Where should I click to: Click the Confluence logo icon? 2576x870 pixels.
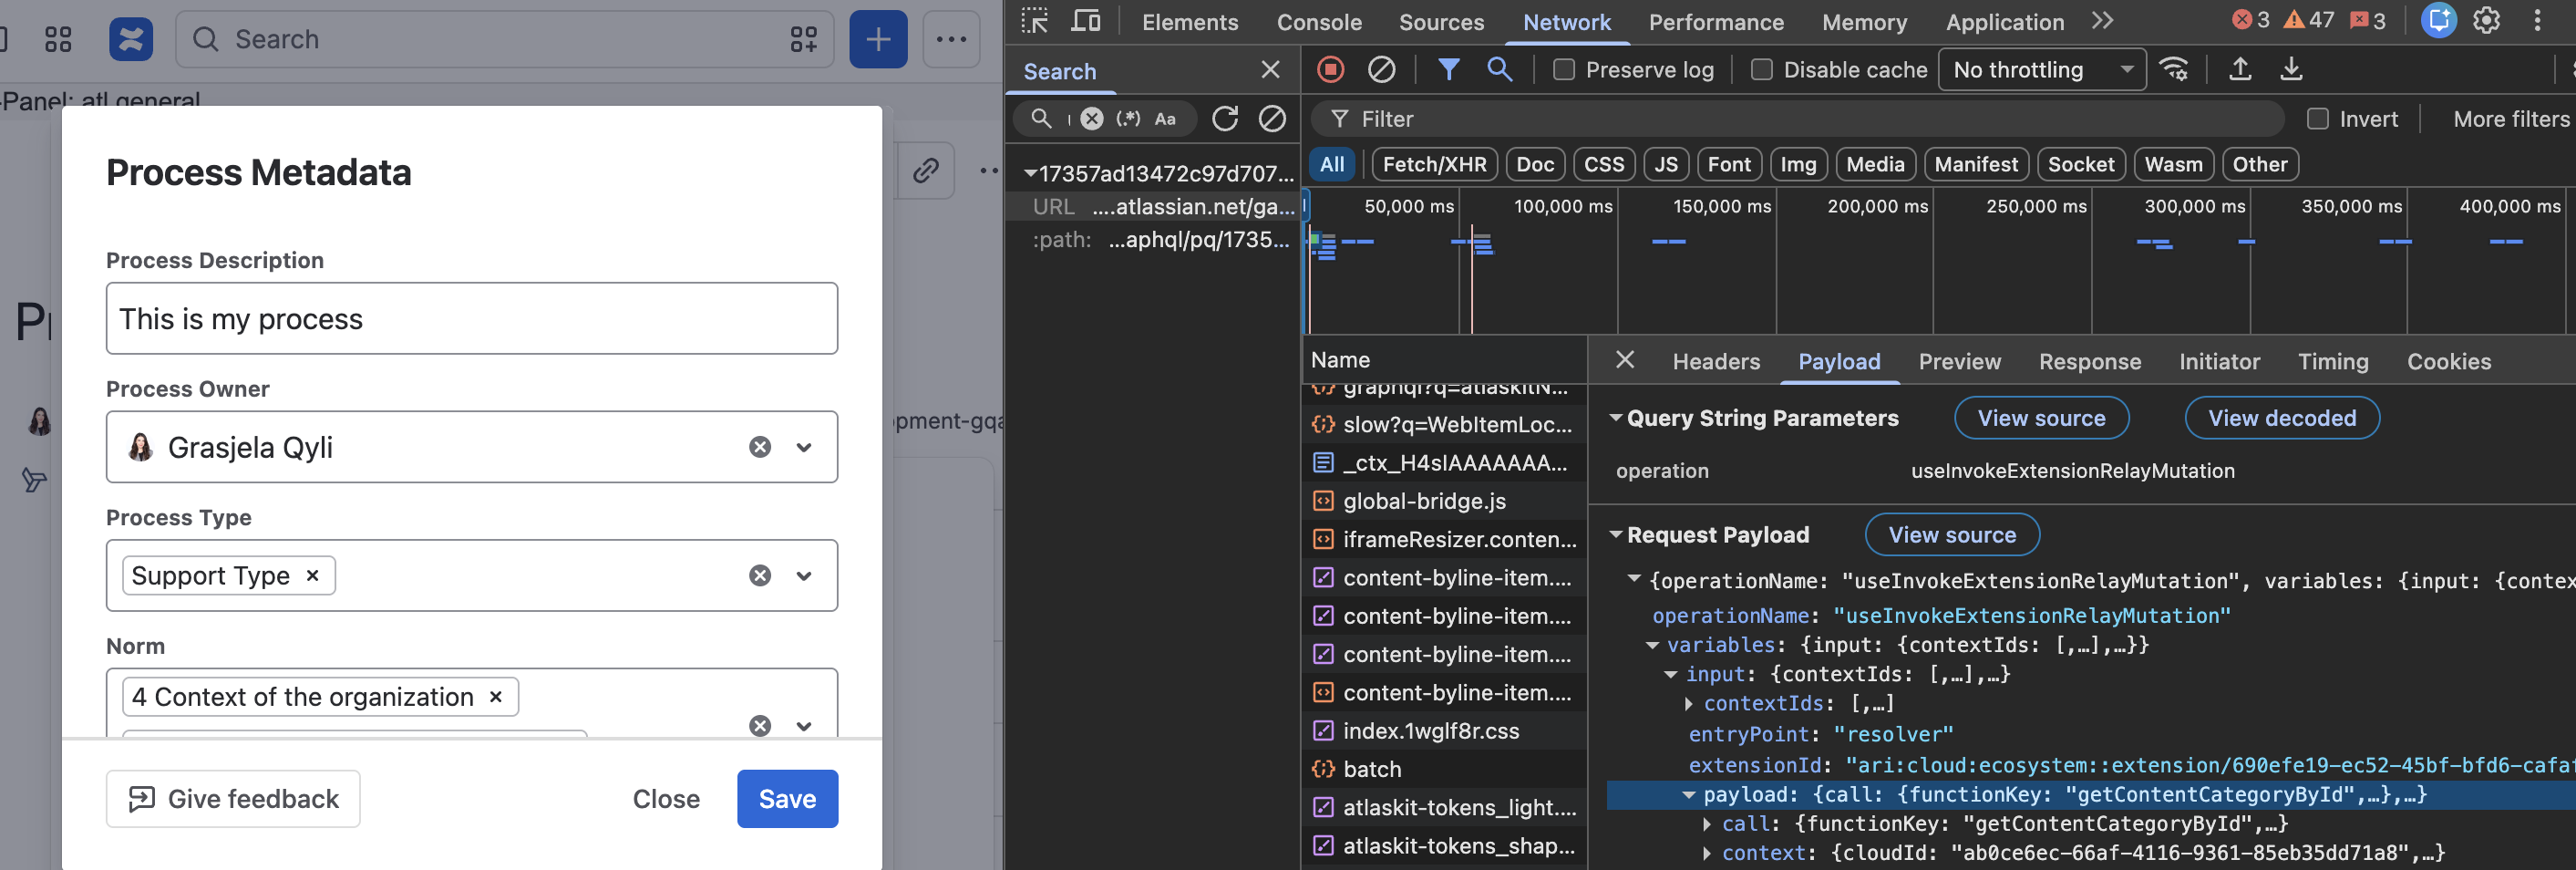(x=131, y=39)
